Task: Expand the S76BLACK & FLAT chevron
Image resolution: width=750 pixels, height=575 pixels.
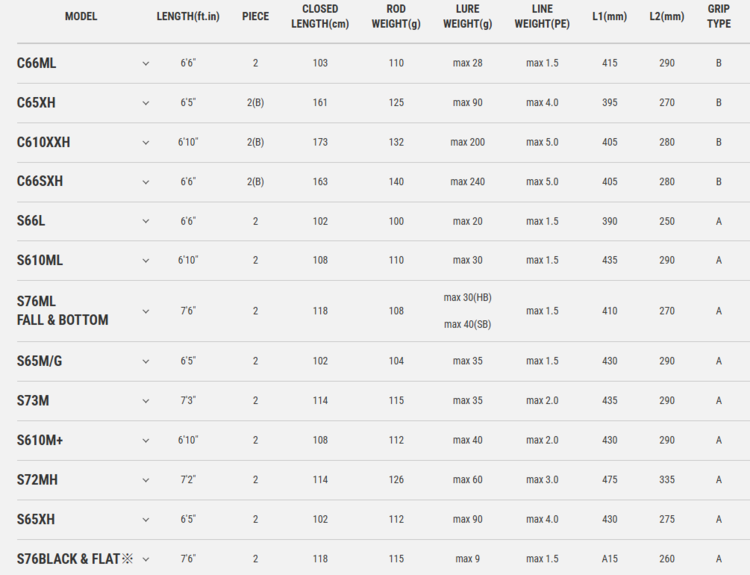Action: 145,559
